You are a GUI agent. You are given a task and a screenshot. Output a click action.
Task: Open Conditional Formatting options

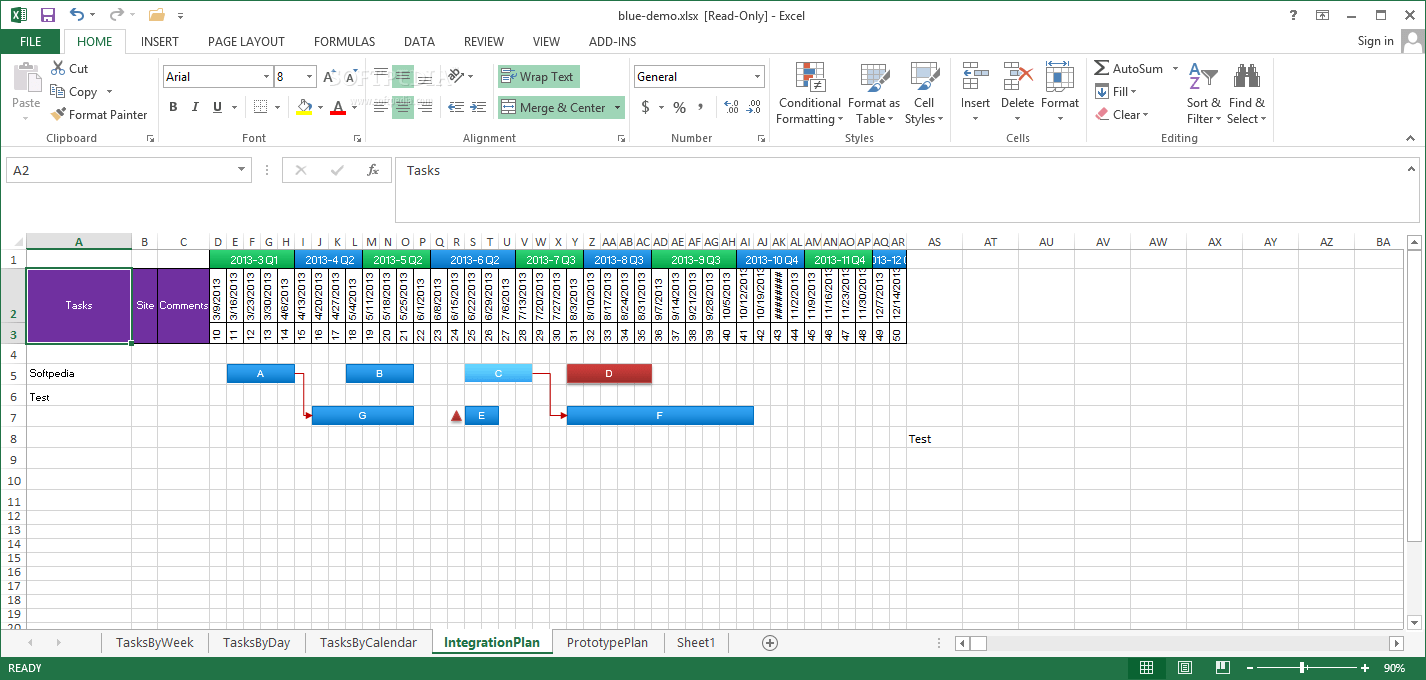(809, 94)
